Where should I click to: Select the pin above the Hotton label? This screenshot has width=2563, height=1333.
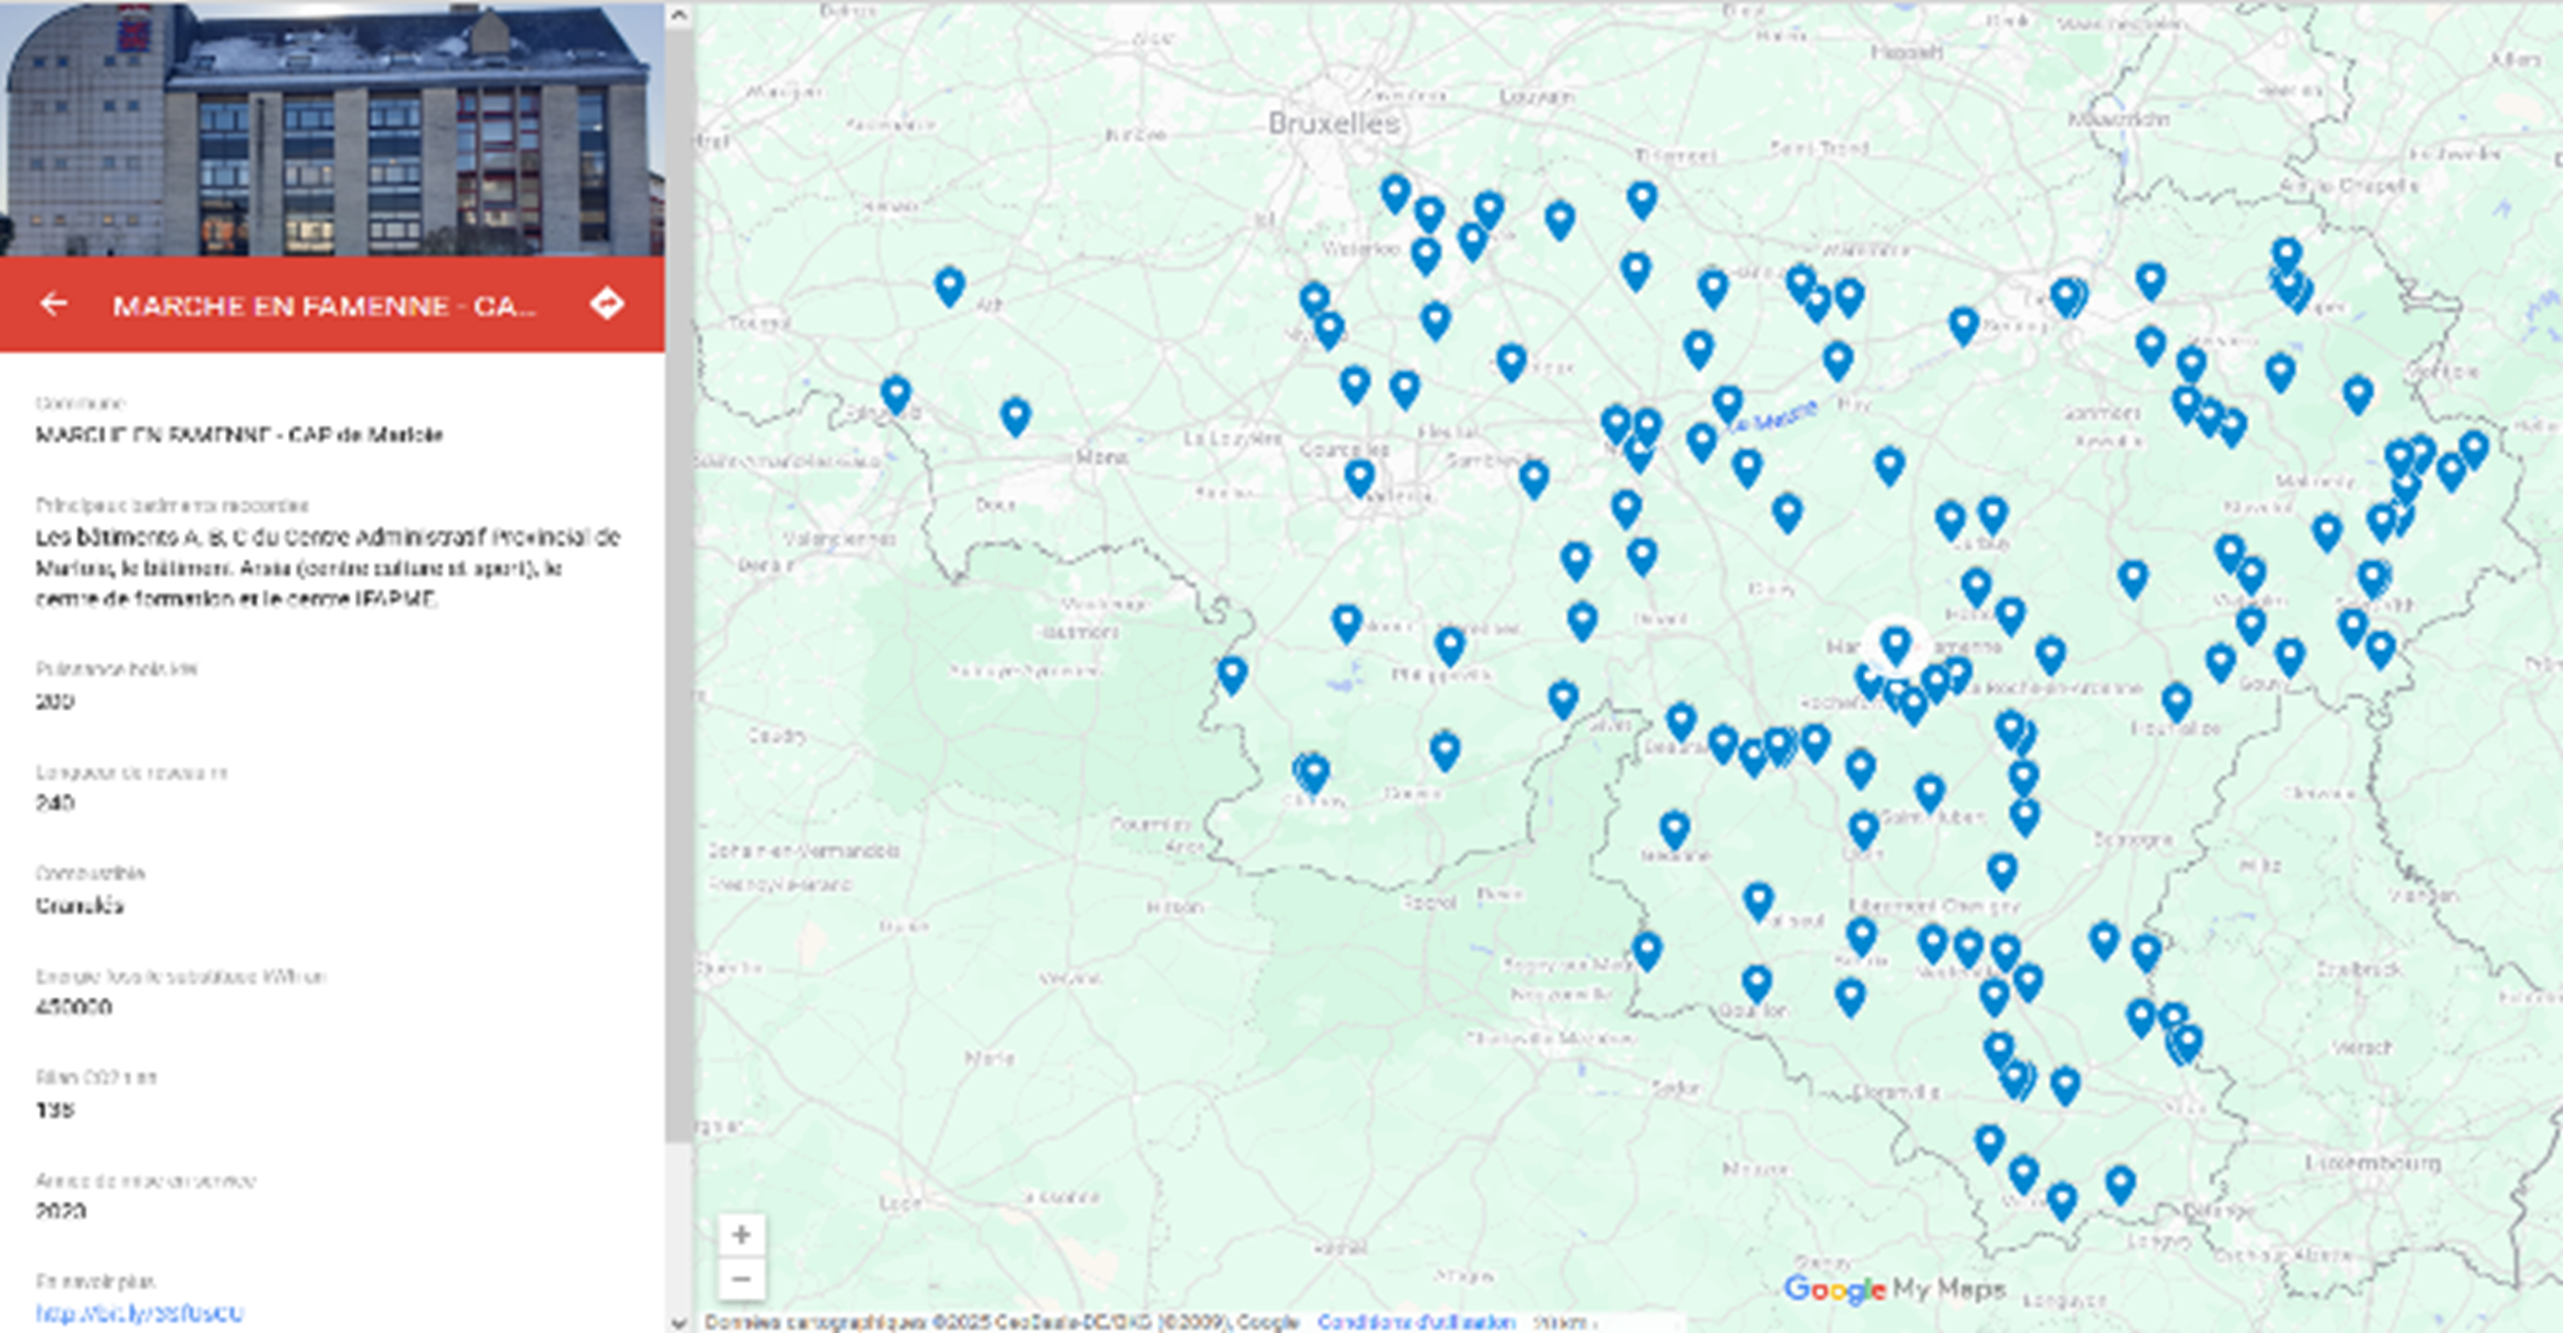[x=1976, y=587]
